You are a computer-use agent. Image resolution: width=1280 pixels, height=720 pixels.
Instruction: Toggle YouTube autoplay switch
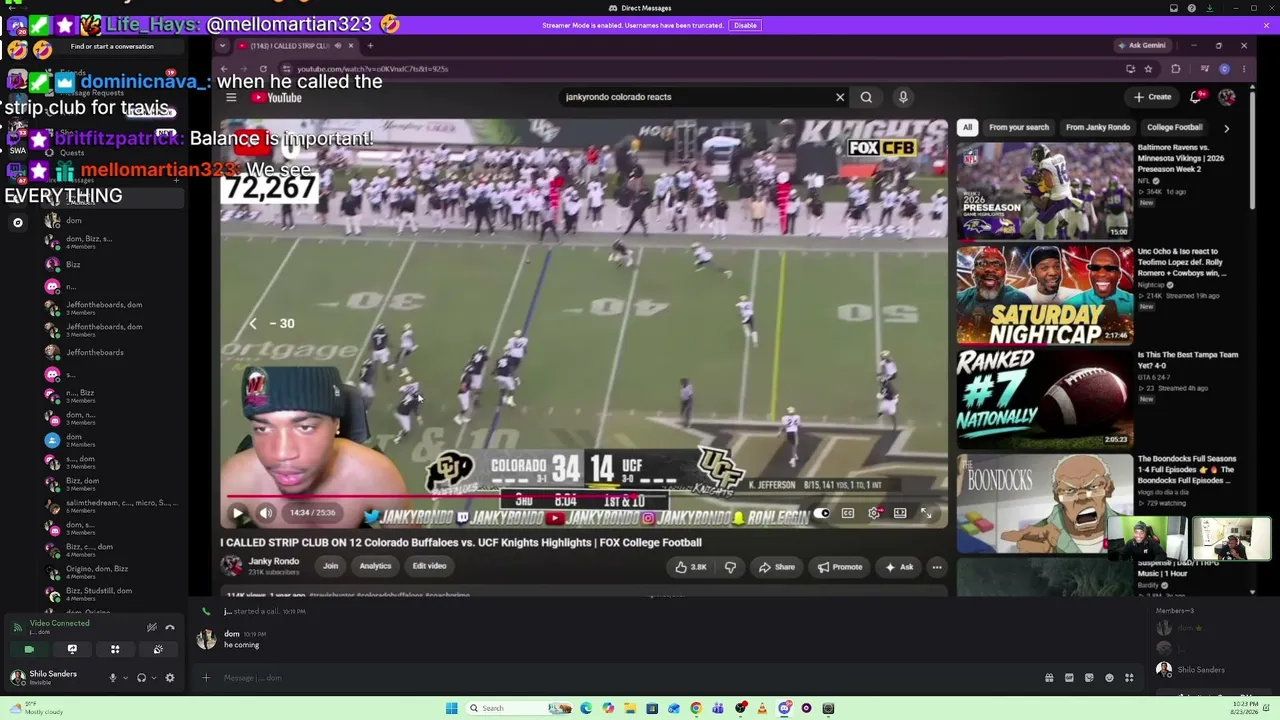coord(821,513)
